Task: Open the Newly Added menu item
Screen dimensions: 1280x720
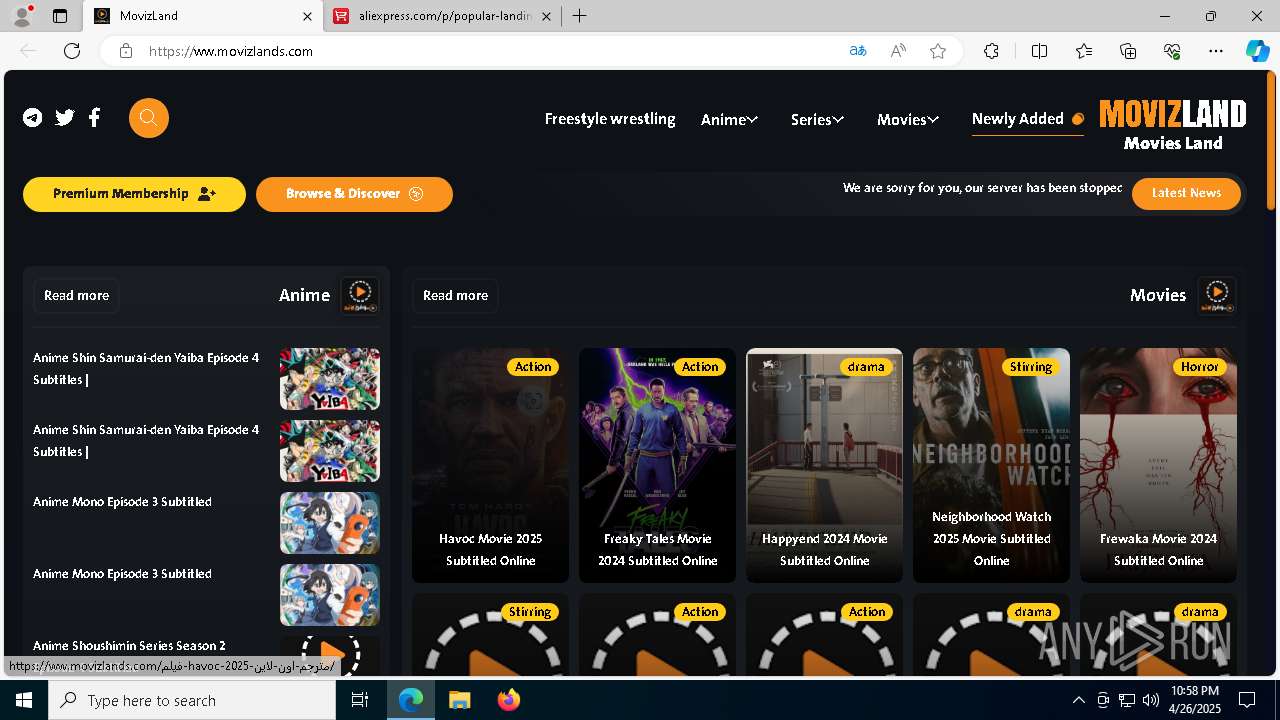Action: (x=1028, y=119)
